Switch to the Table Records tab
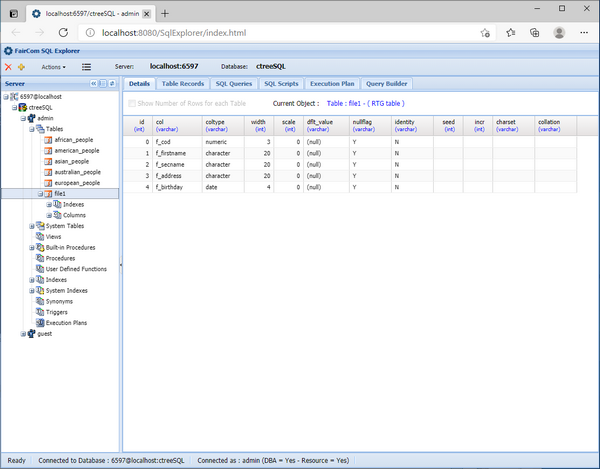Image resolution: width=600 pixels, height=469 pixels. point(183,84)
